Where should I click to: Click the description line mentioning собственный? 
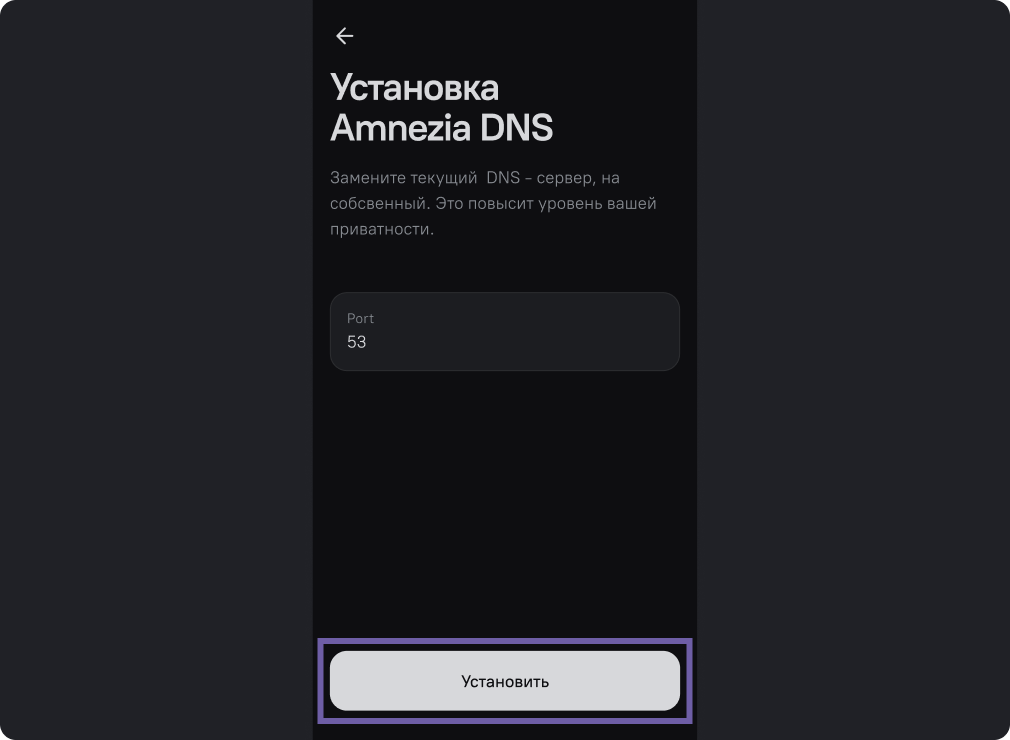tap(493, 204)
